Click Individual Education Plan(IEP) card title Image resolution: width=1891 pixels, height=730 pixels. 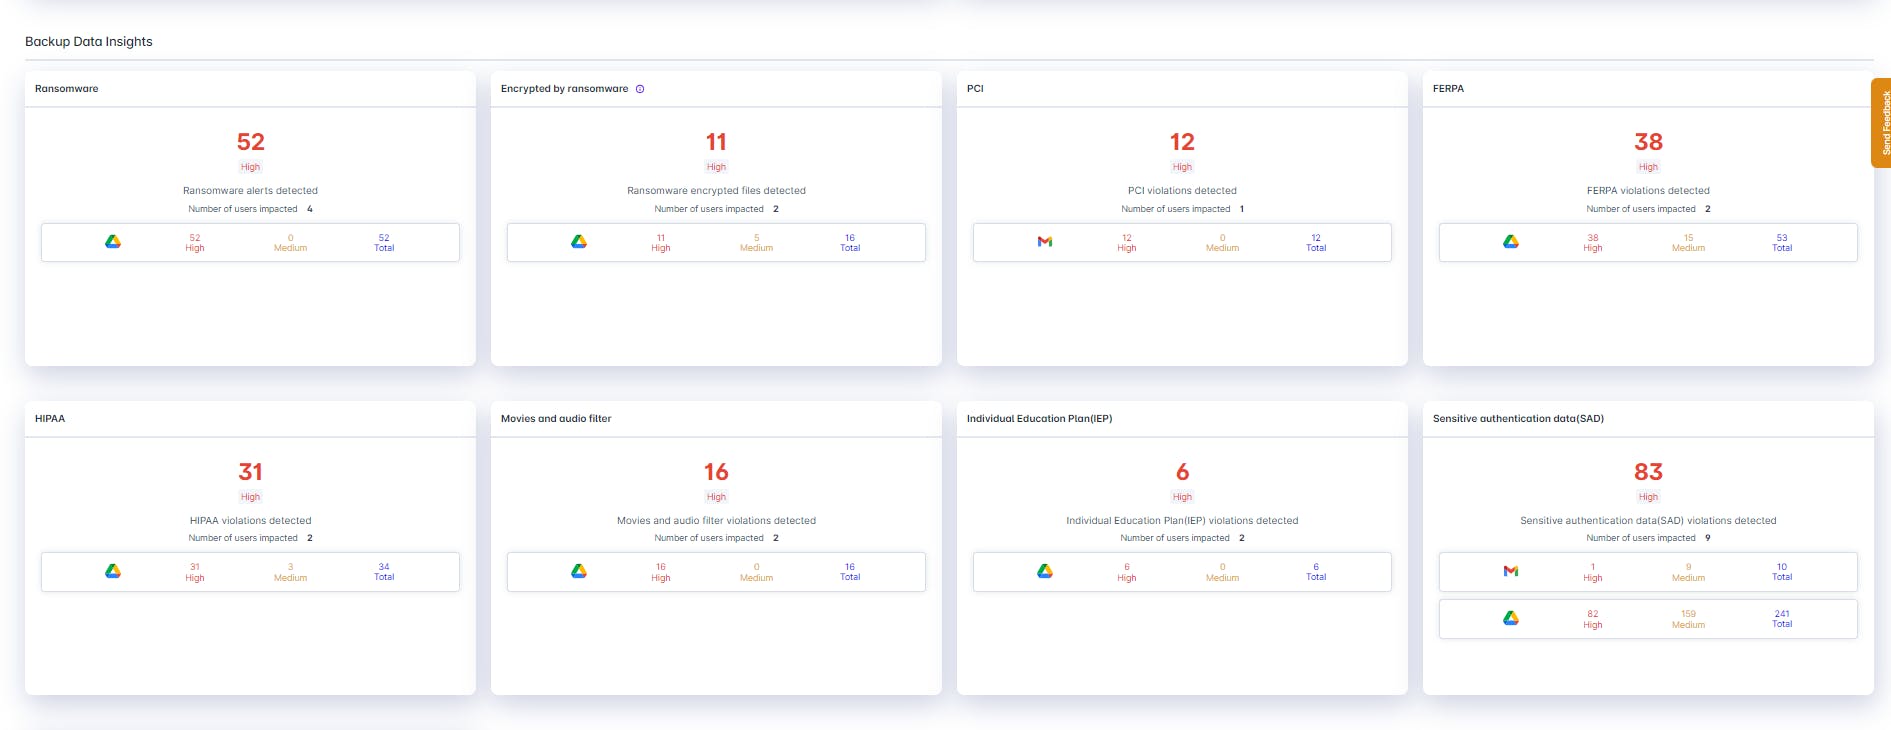click(x=1039, y=419)
